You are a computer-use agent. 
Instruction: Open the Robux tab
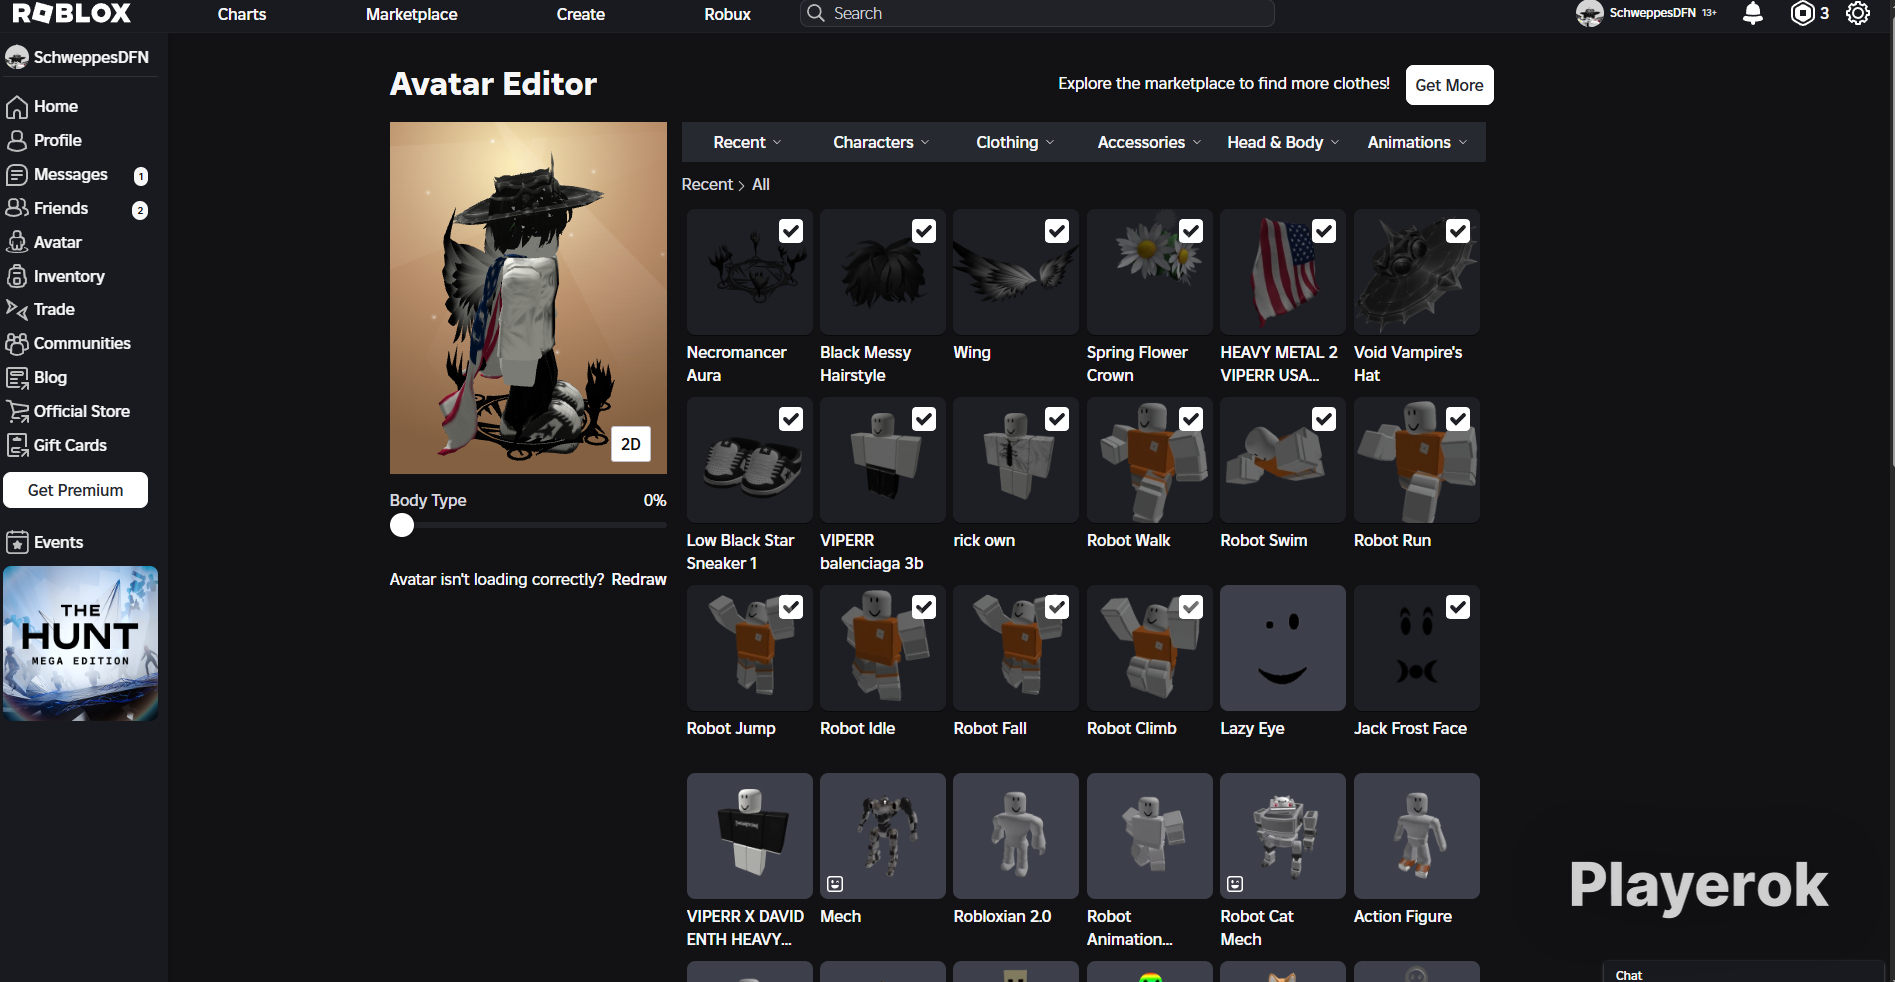728,14
